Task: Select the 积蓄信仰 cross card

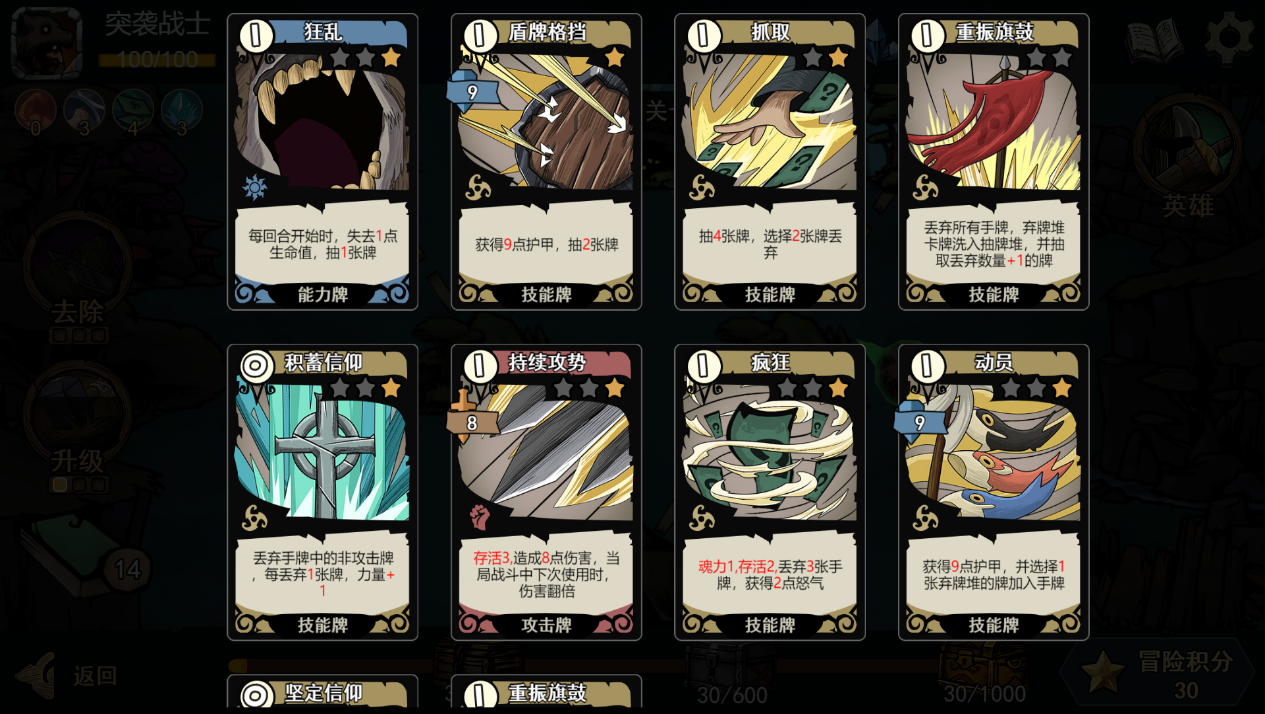Action: pyautogui.click(x=322, y=492)
